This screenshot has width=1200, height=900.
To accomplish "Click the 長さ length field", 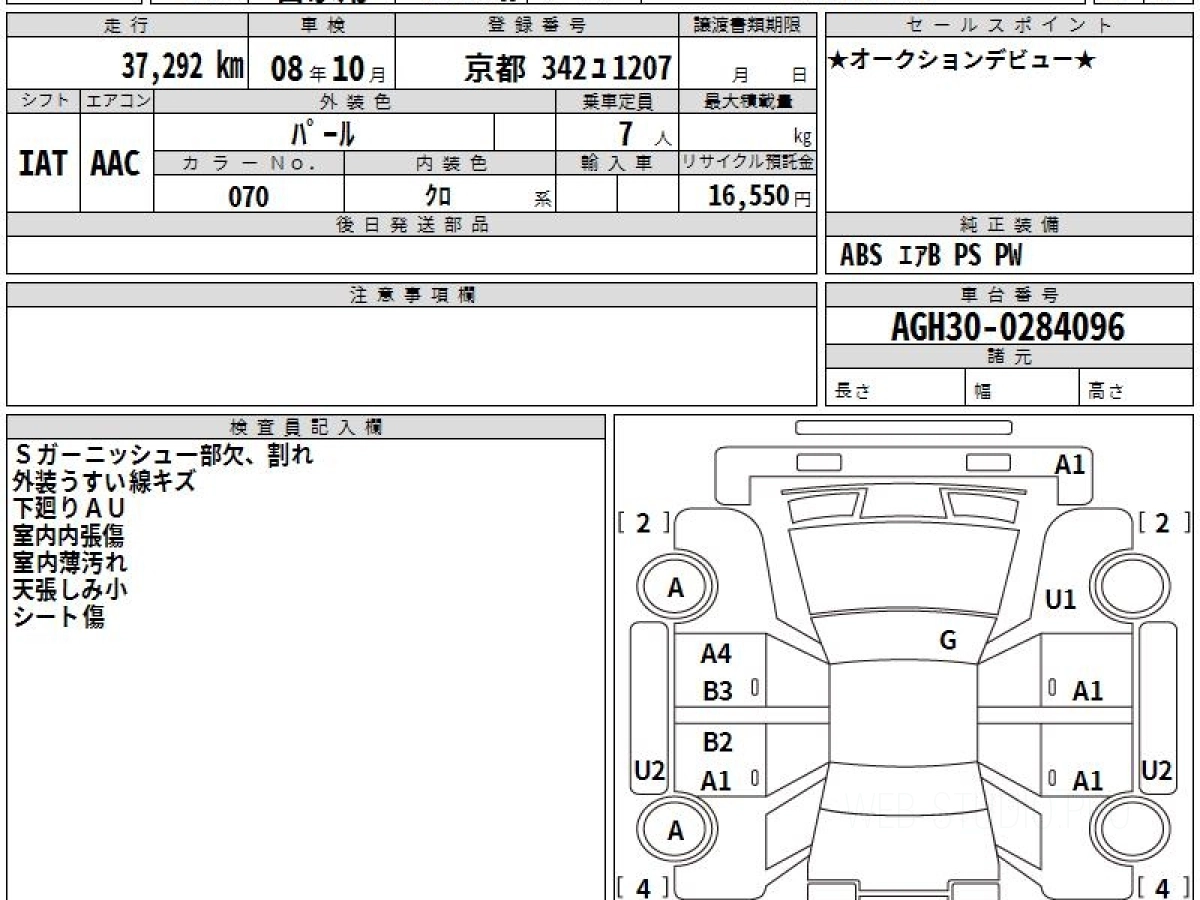I will pos(895,388).
